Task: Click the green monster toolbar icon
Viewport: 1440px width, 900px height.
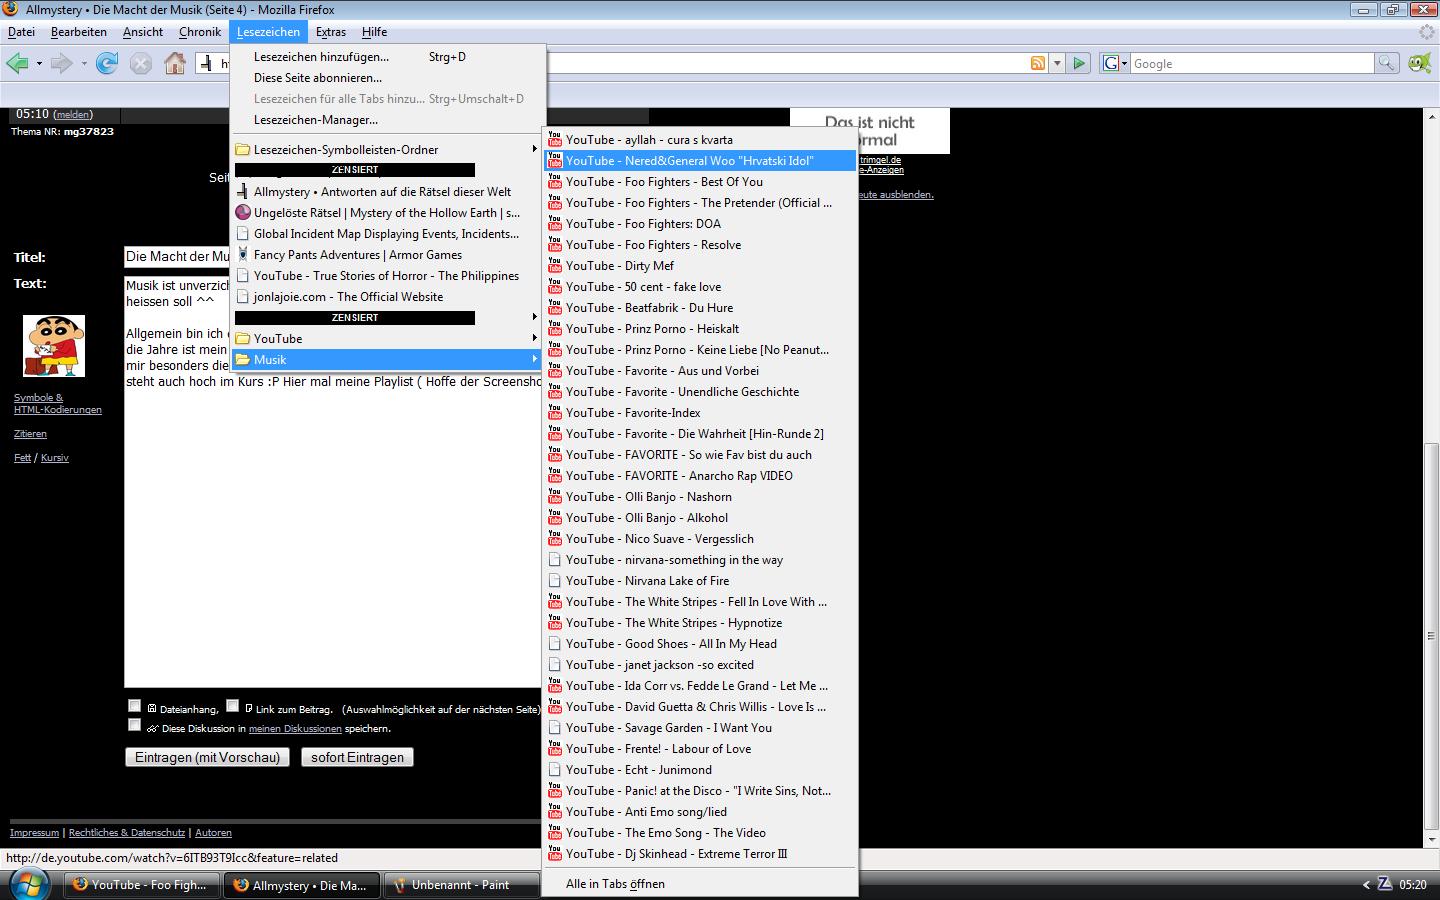Action: point(1419,63)
